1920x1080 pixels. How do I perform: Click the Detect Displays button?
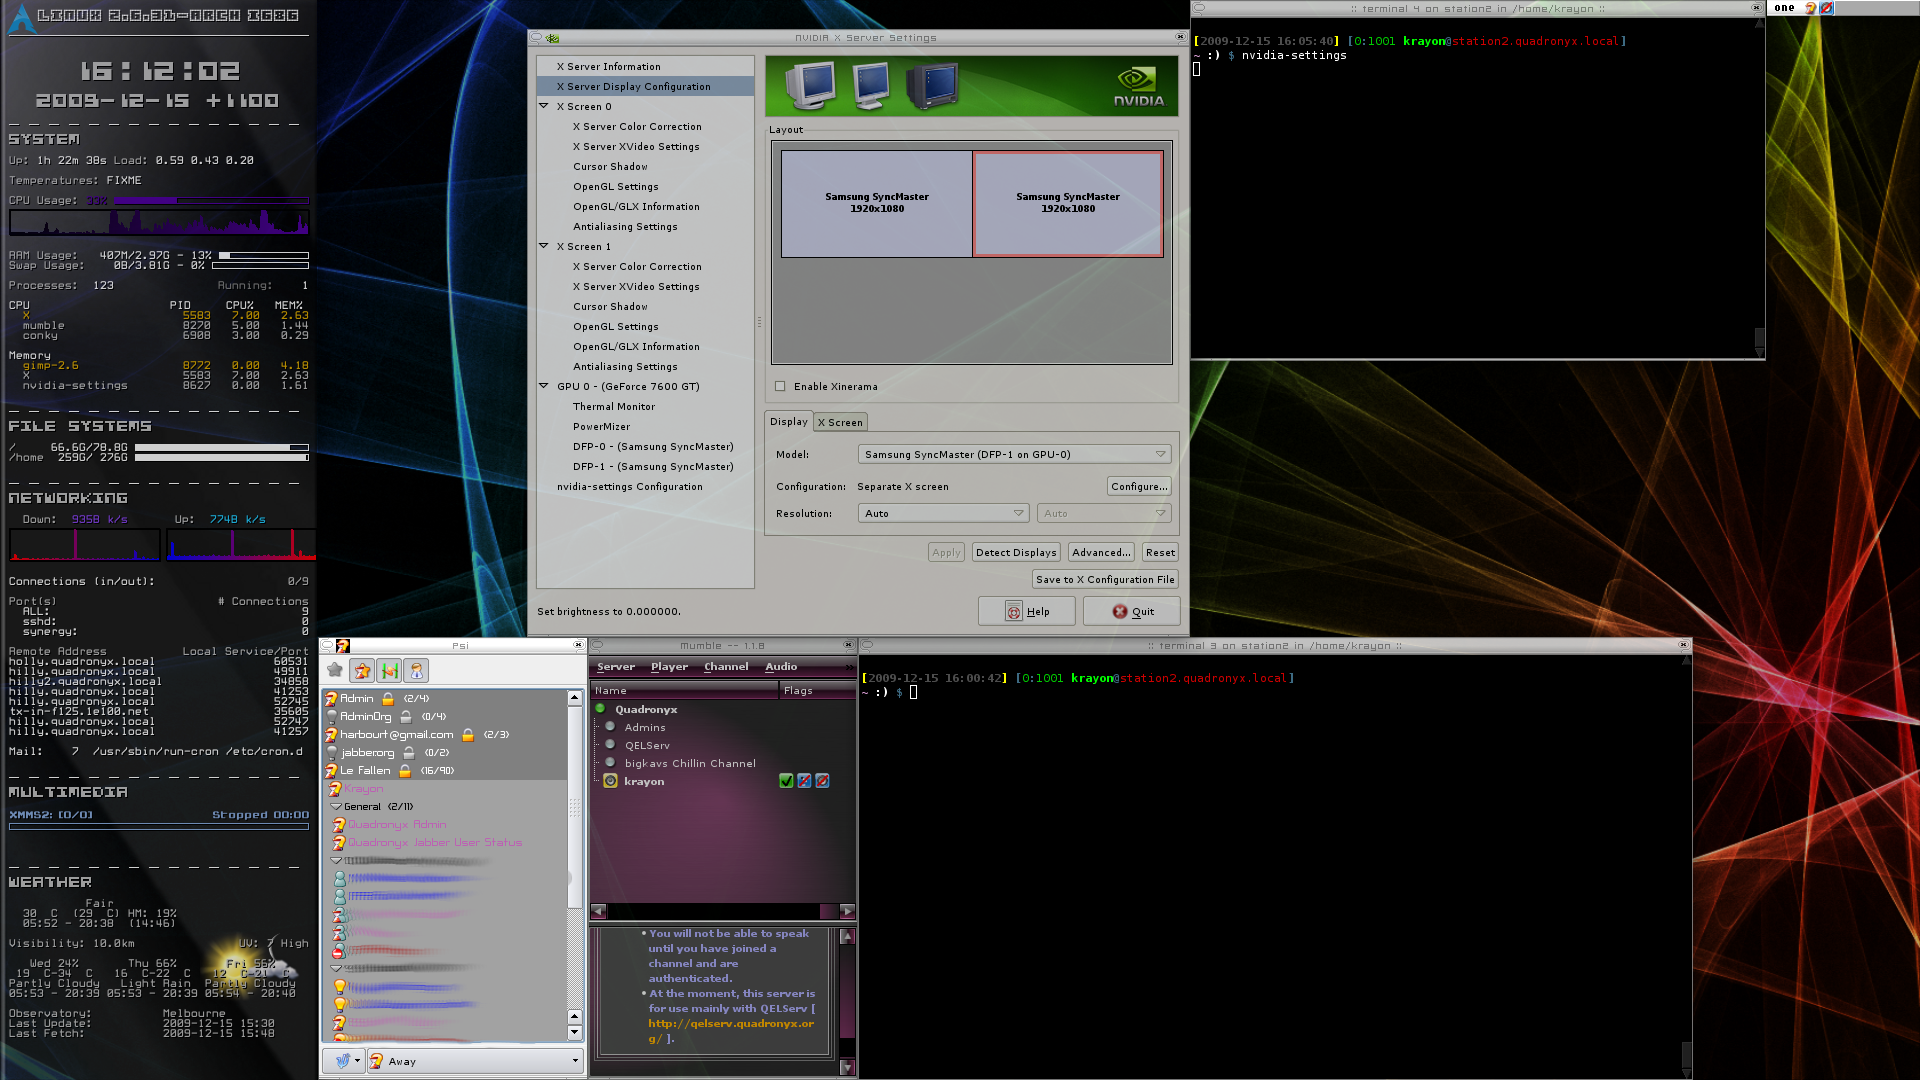point(1015,552)
